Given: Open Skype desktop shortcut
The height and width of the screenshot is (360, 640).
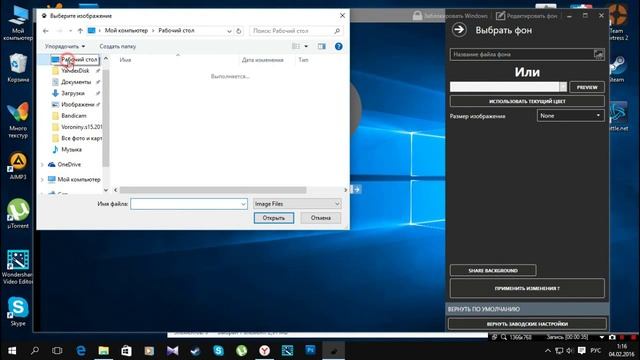Looking at the screenshot, I should (x=18, y=312).
